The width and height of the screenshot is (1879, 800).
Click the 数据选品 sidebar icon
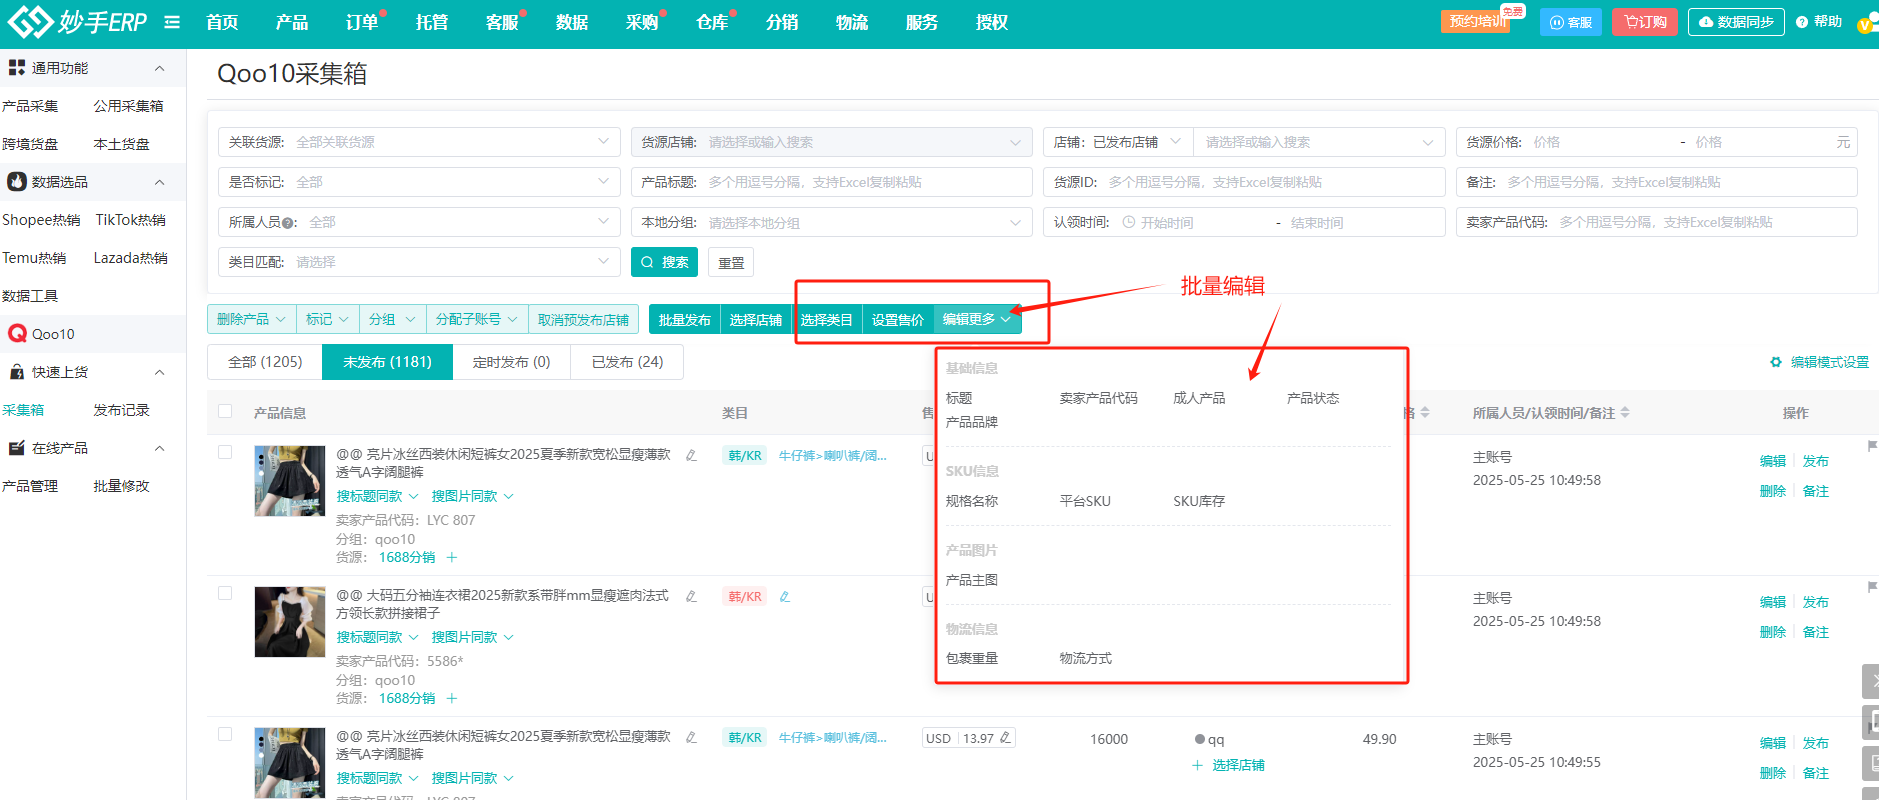(x=17, y=182)
